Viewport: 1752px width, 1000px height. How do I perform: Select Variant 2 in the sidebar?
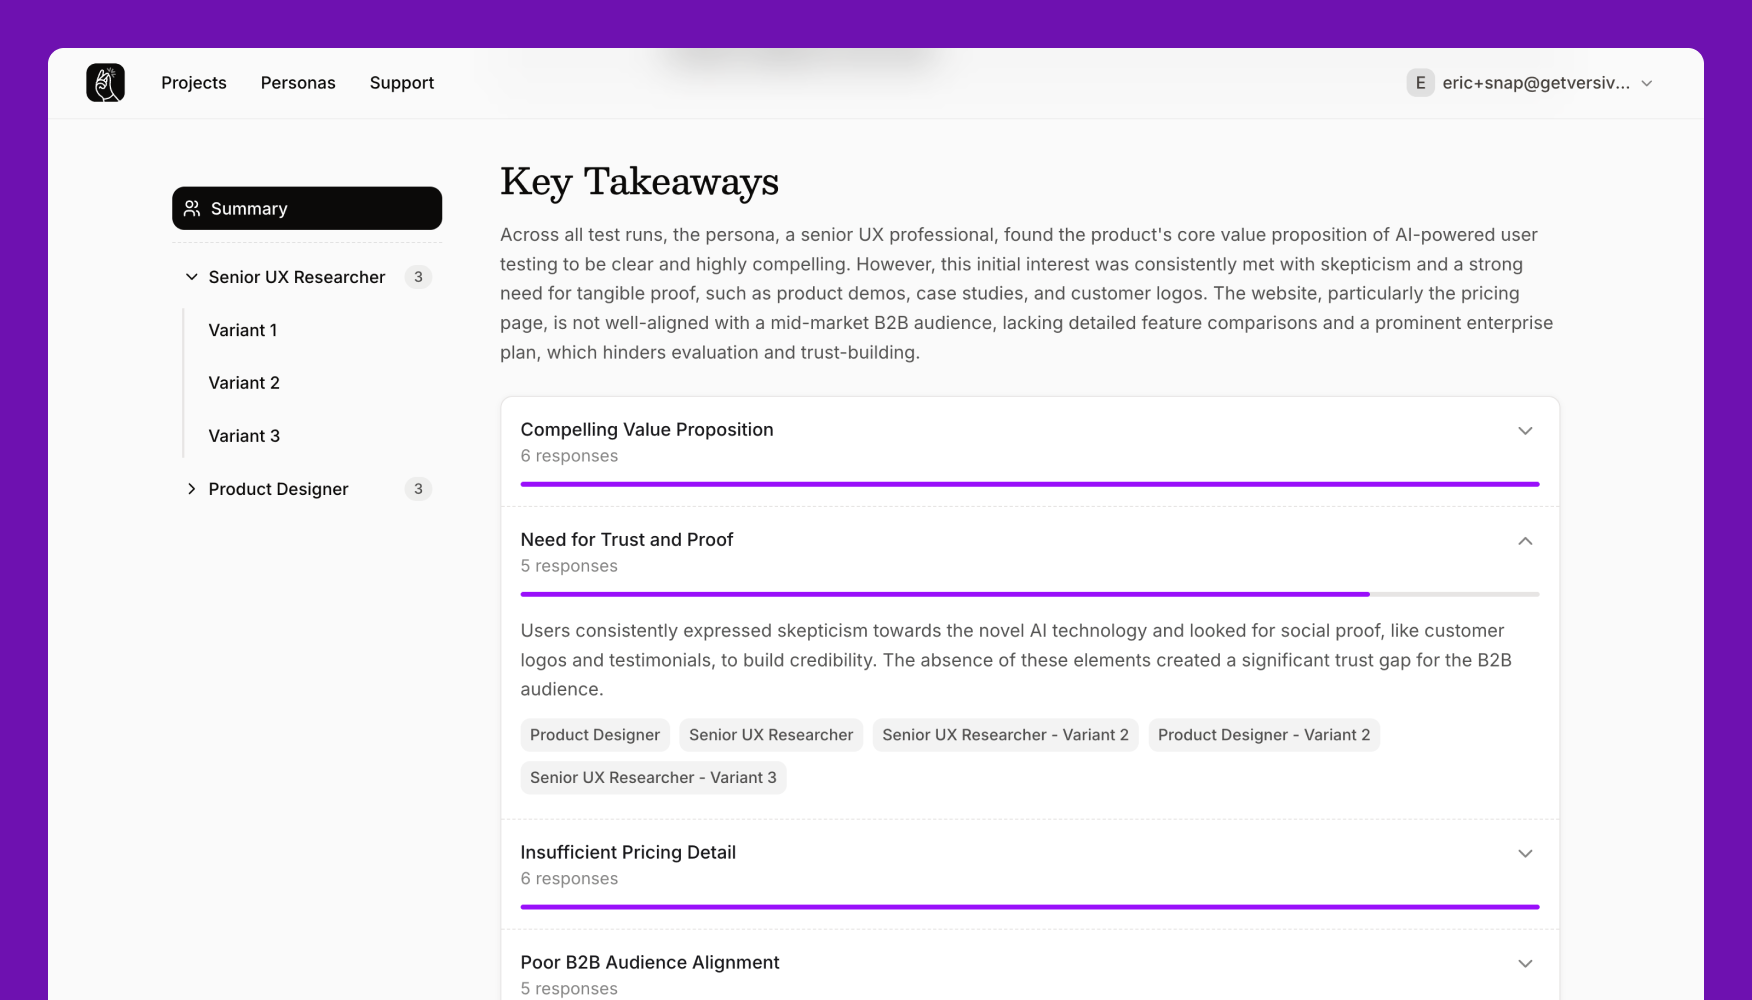(243, 382)
